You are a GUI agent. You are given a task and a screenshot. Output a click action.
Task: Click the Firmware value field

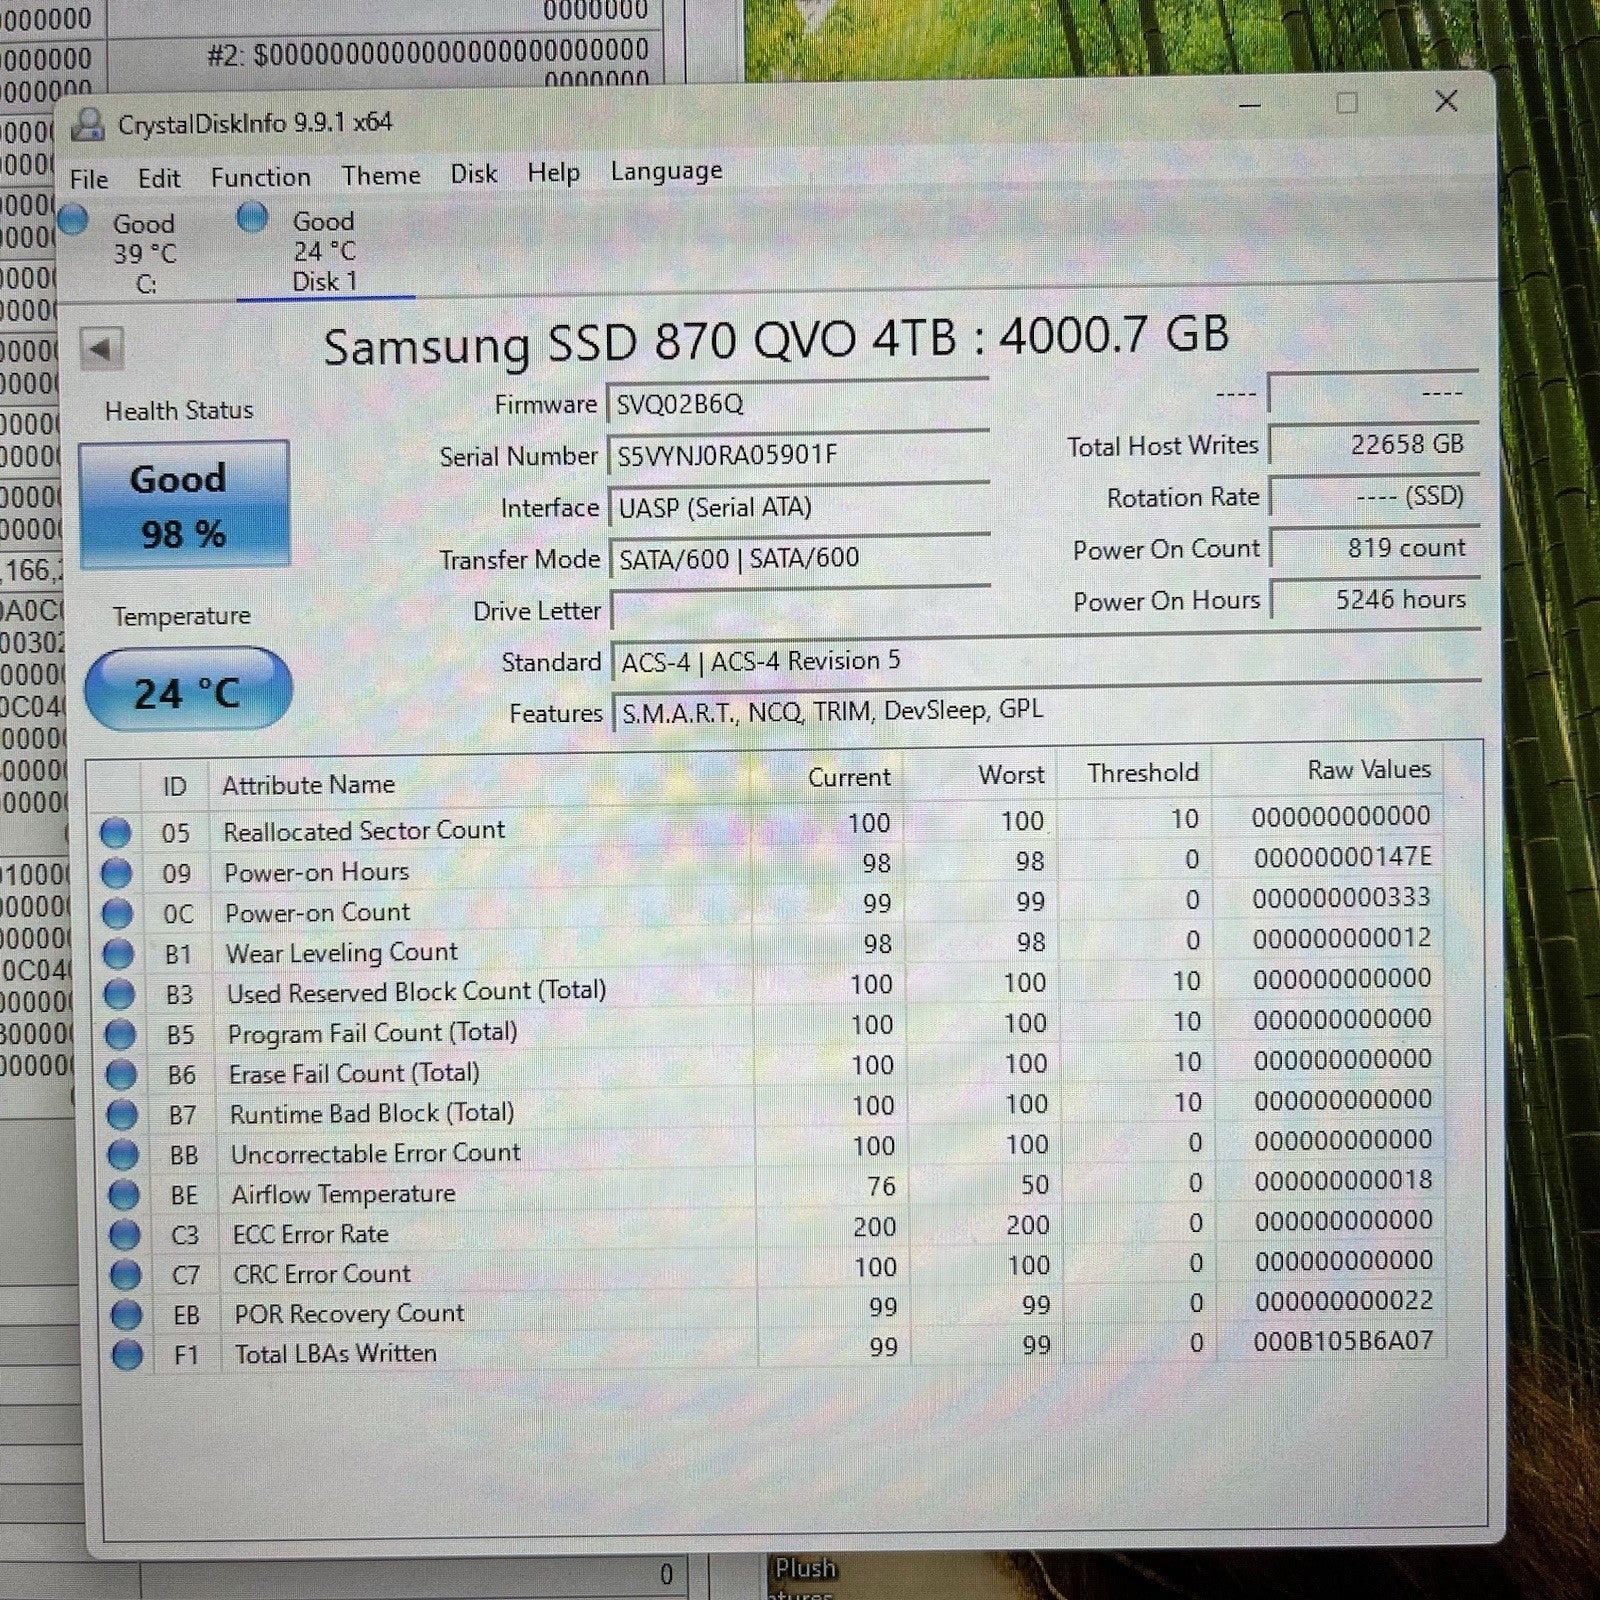798,403
